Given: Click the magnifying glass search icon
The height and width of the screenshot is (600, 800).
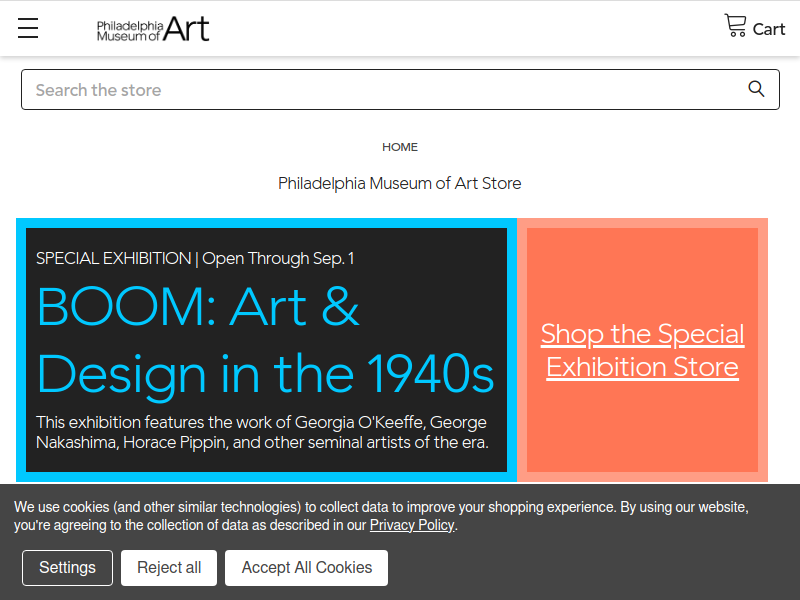Looking at the screenshot, I should click(x=756, y=89).
